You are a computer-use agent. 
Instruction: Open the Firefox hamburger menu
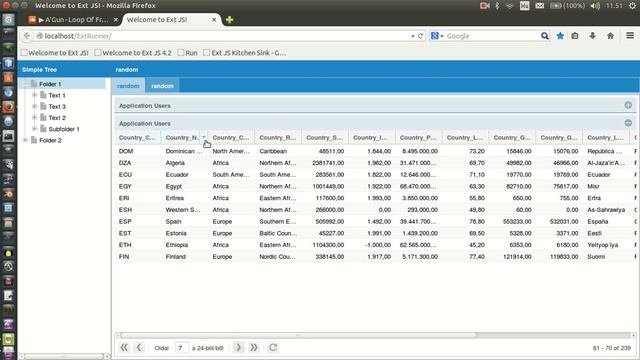pos(630,36)
